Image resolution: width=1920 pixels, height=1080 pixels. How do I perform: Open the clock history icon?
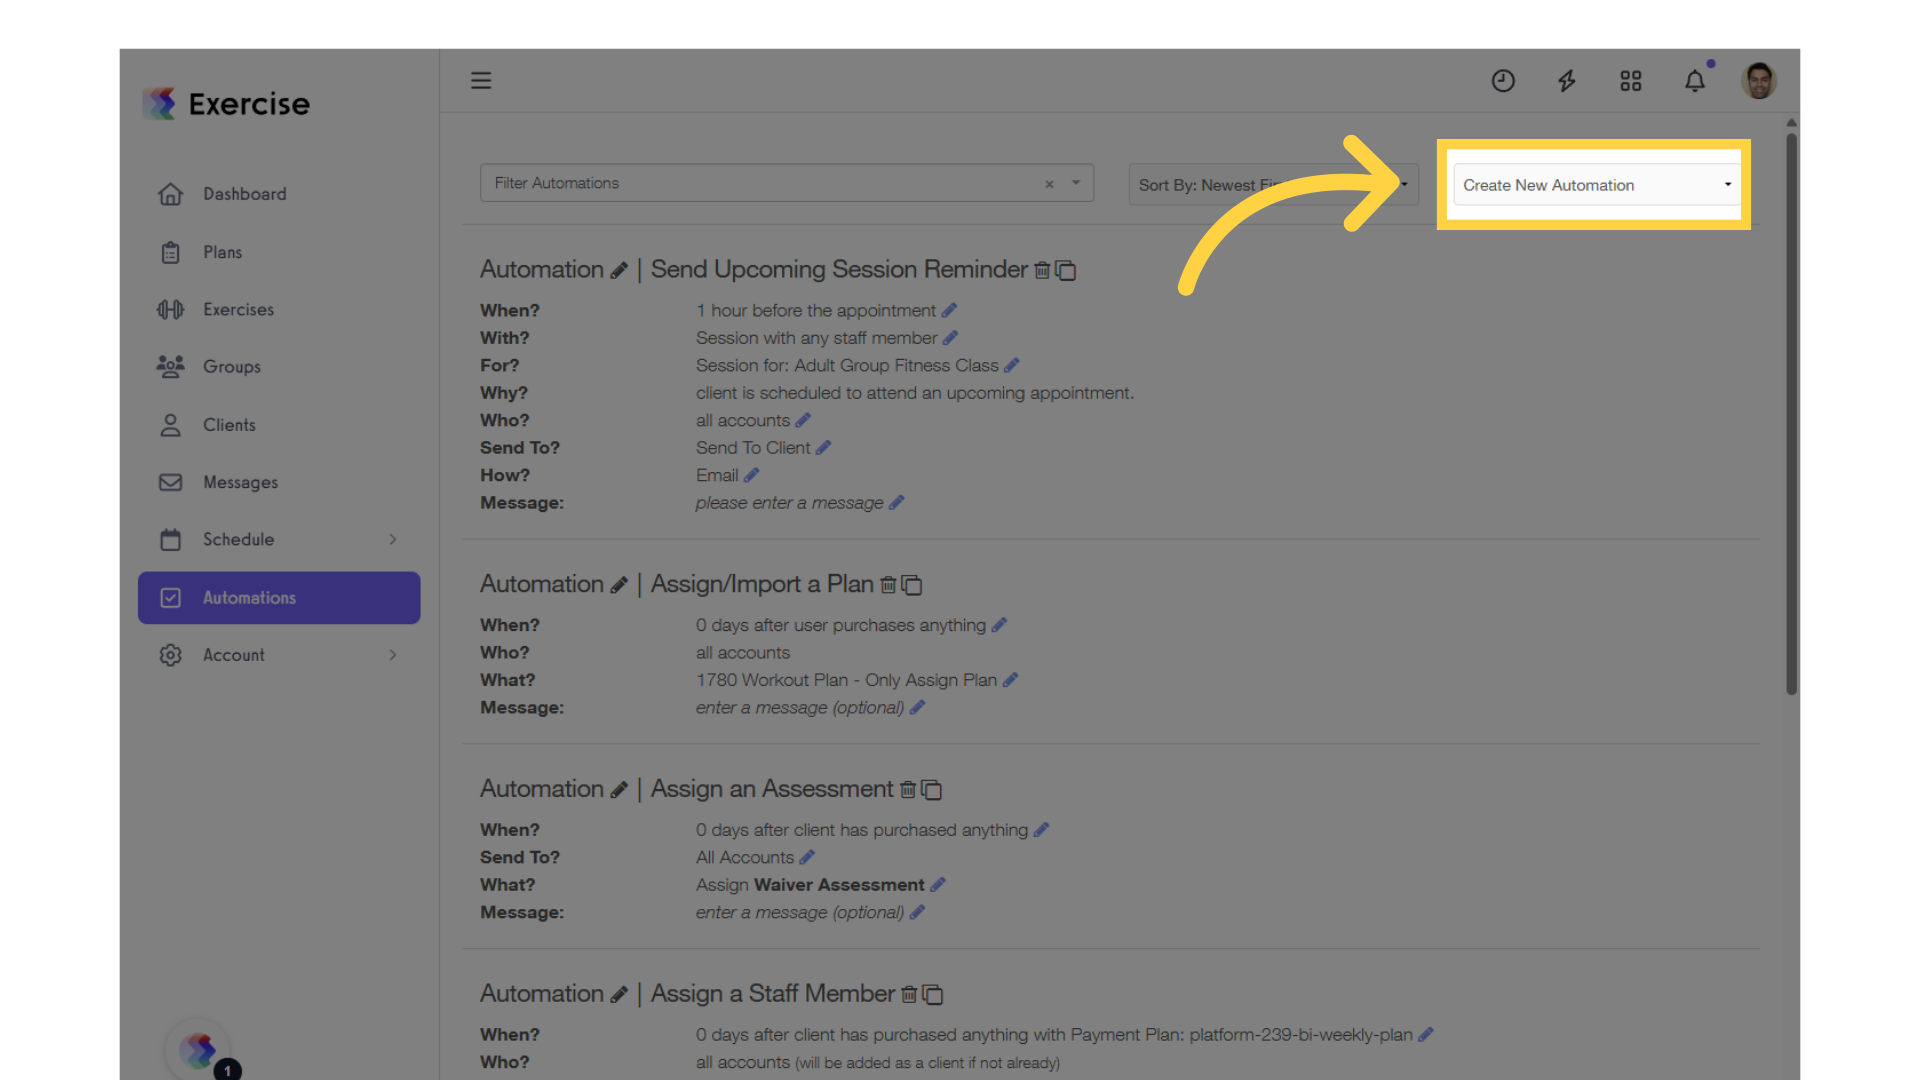tap(1503, 81)
